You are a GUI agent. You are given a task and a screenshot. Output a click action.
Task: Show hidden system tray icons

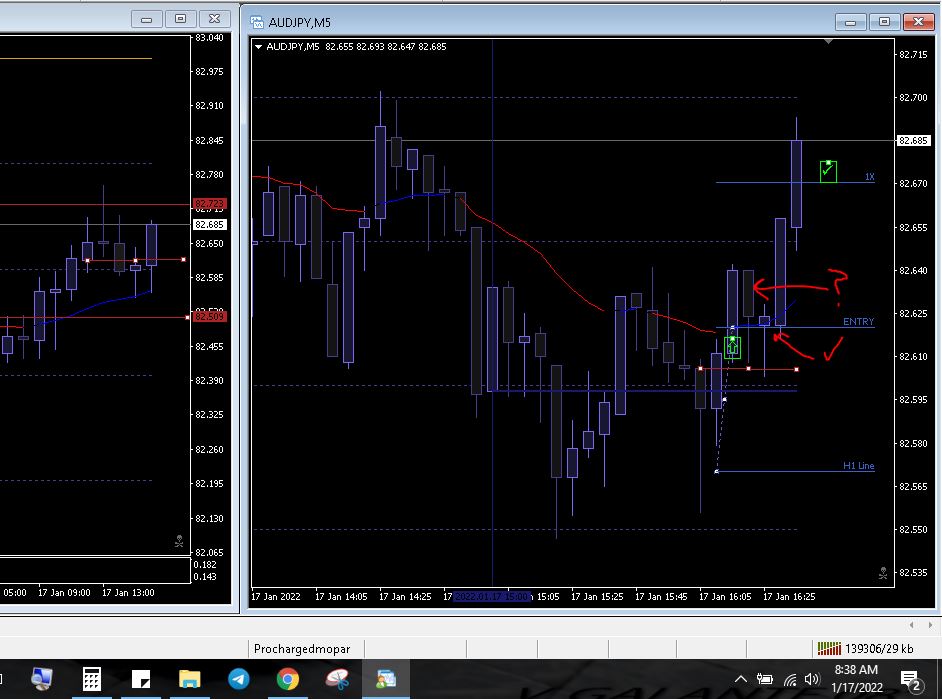click(741, 679)
